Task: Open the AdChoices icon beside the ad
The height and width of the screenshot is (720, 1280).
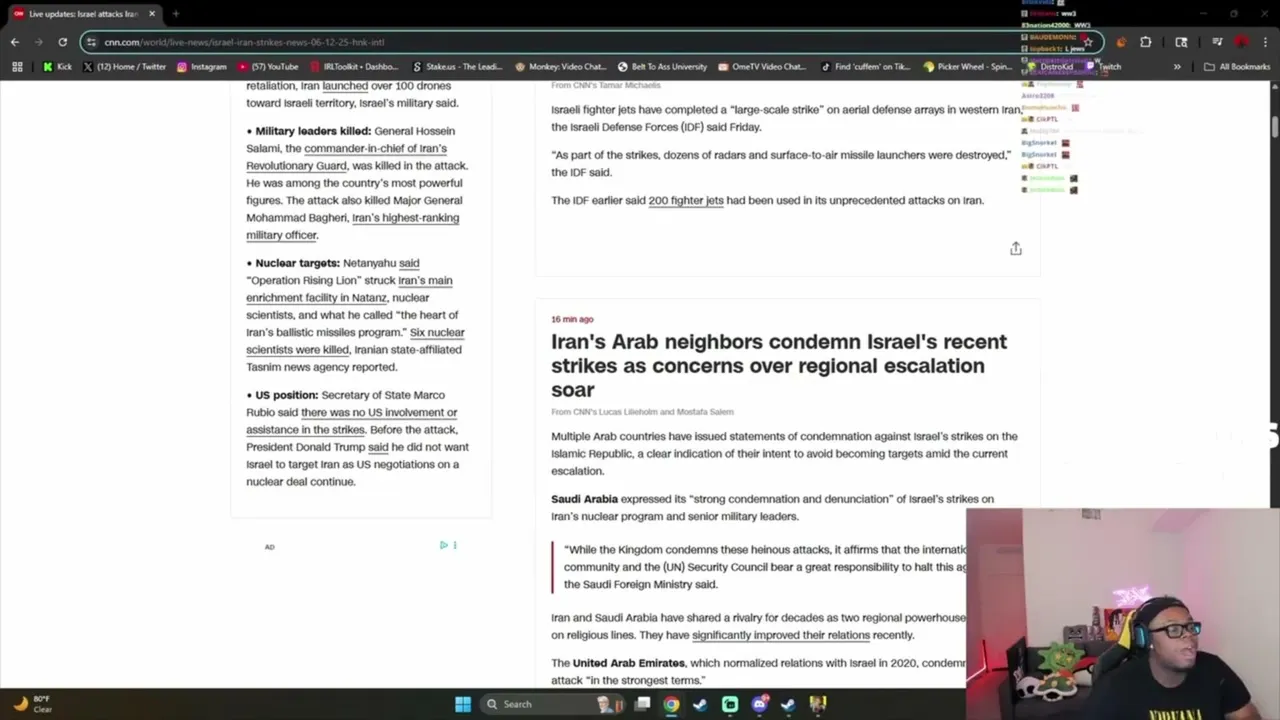Action: tap(444, 545)
